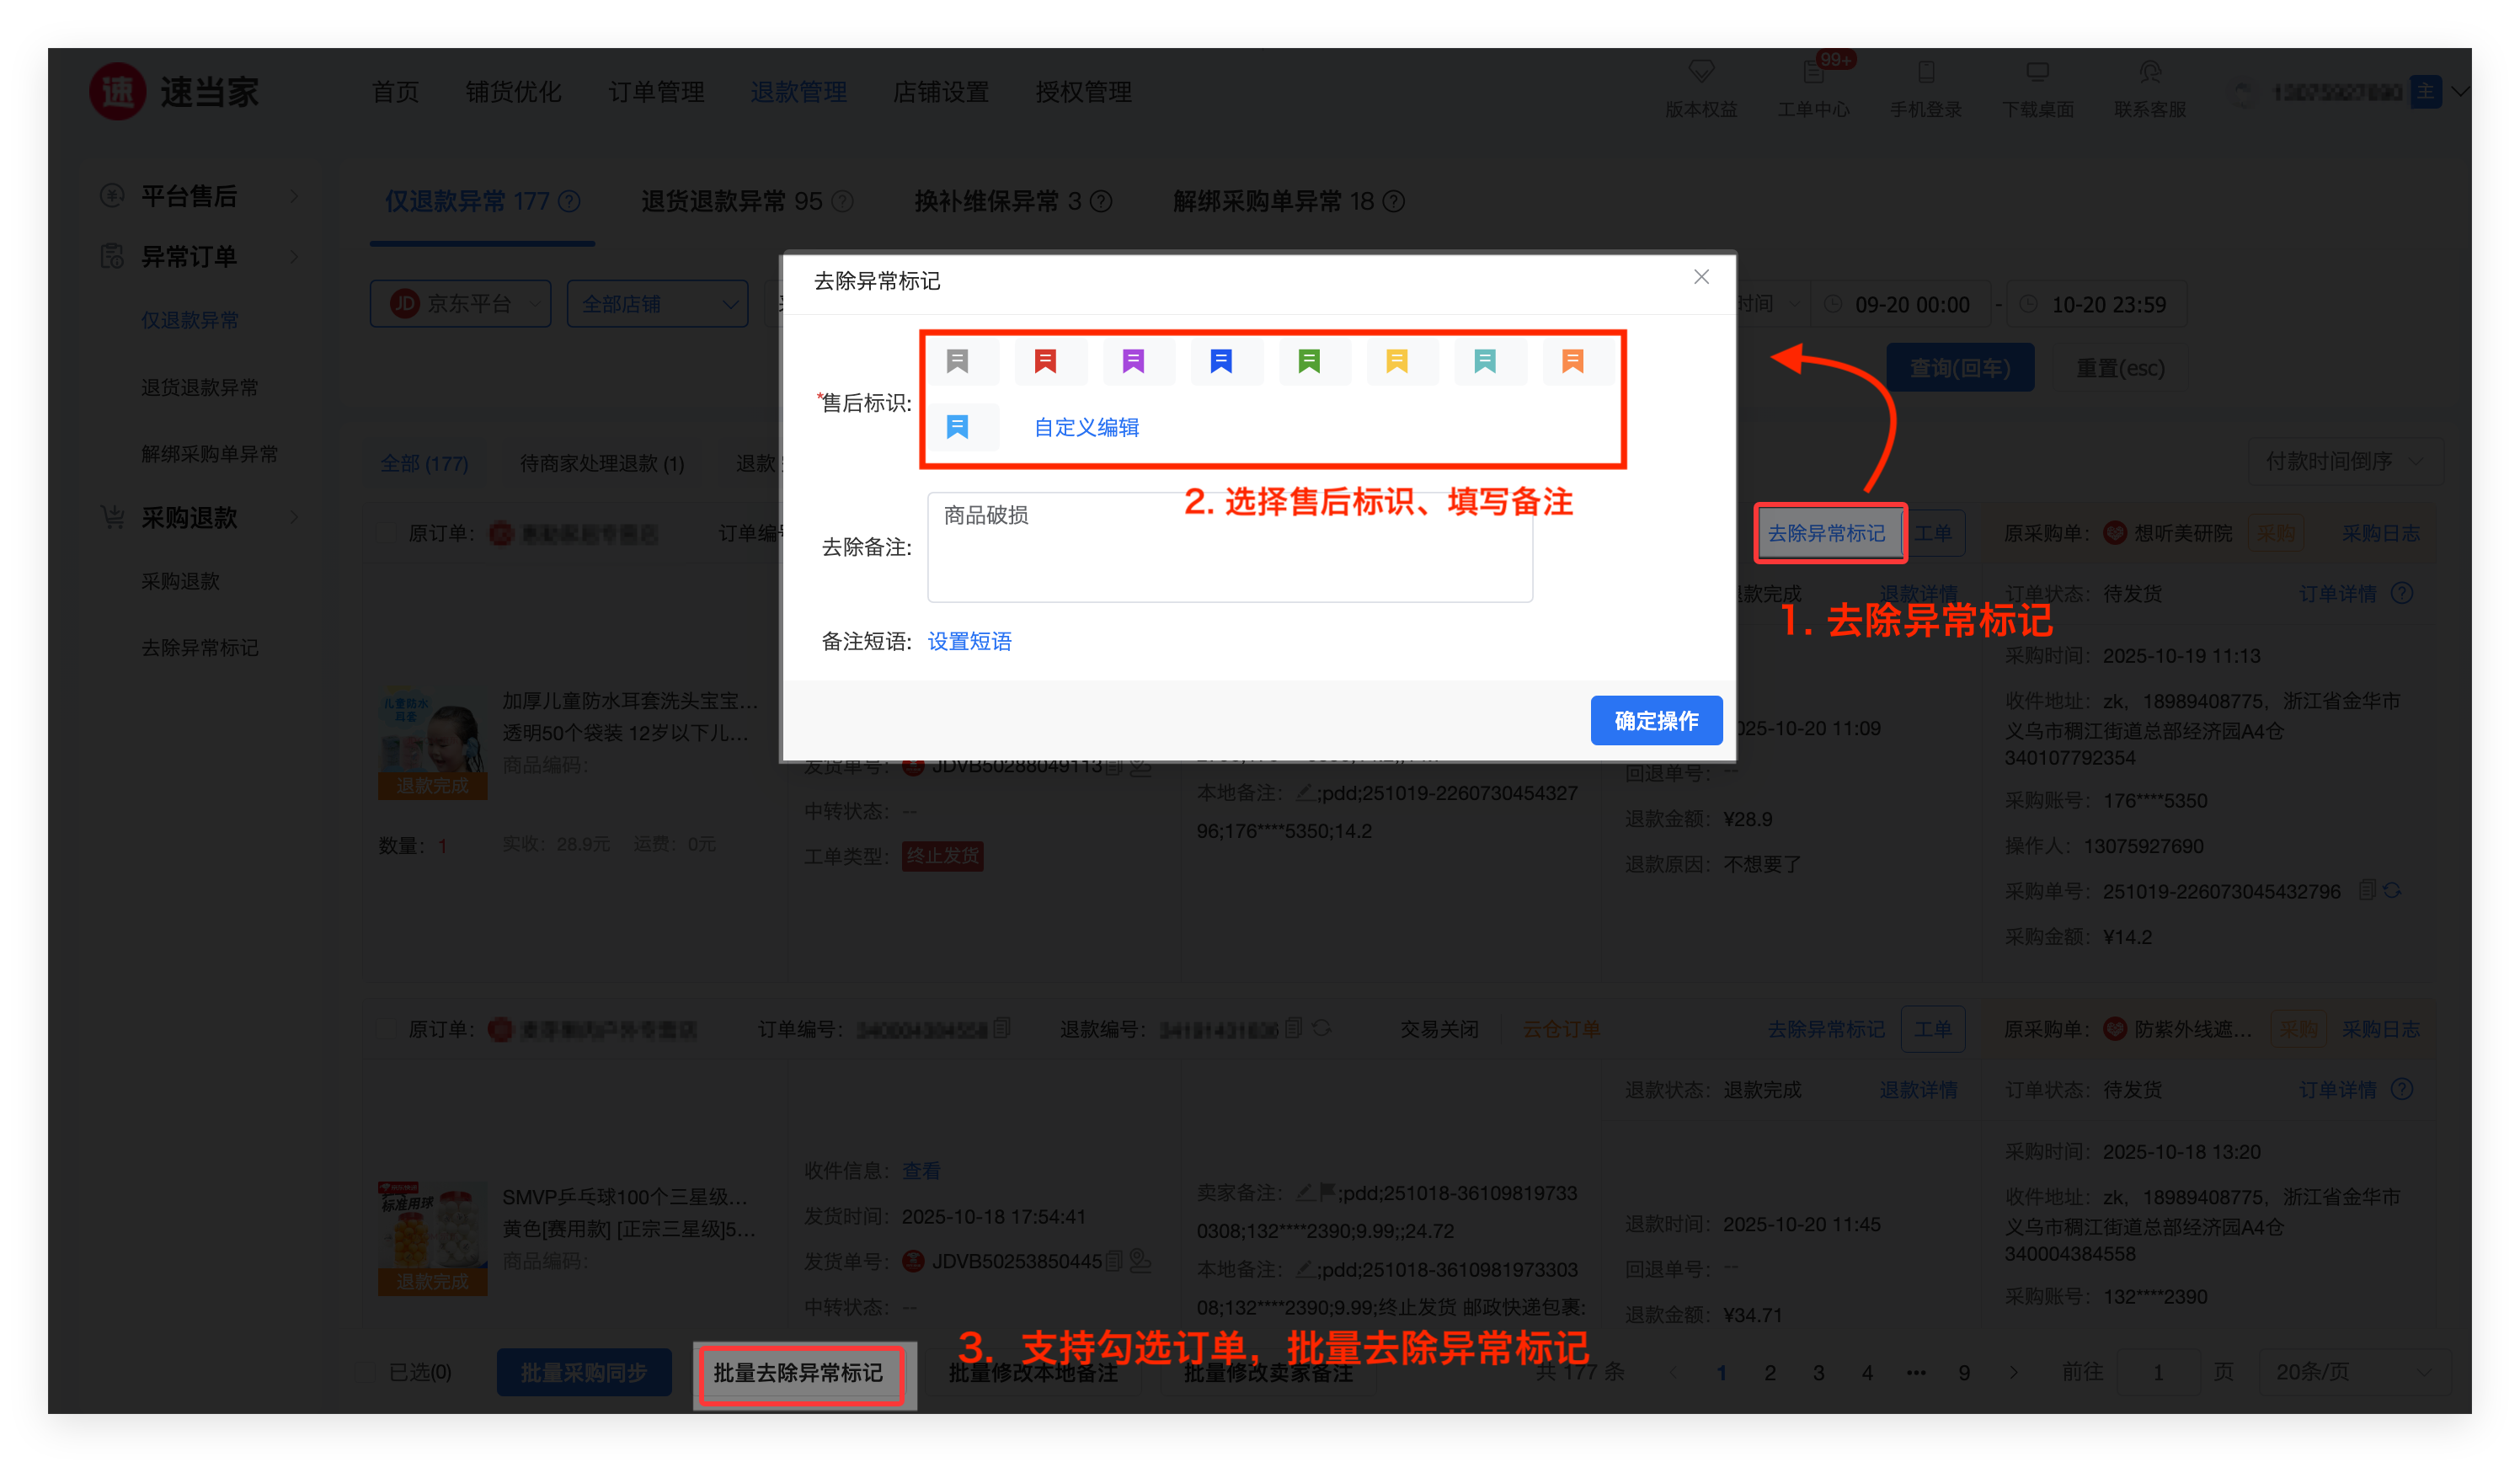Open the 全部店铺 store dropdown

click(657, 304)
